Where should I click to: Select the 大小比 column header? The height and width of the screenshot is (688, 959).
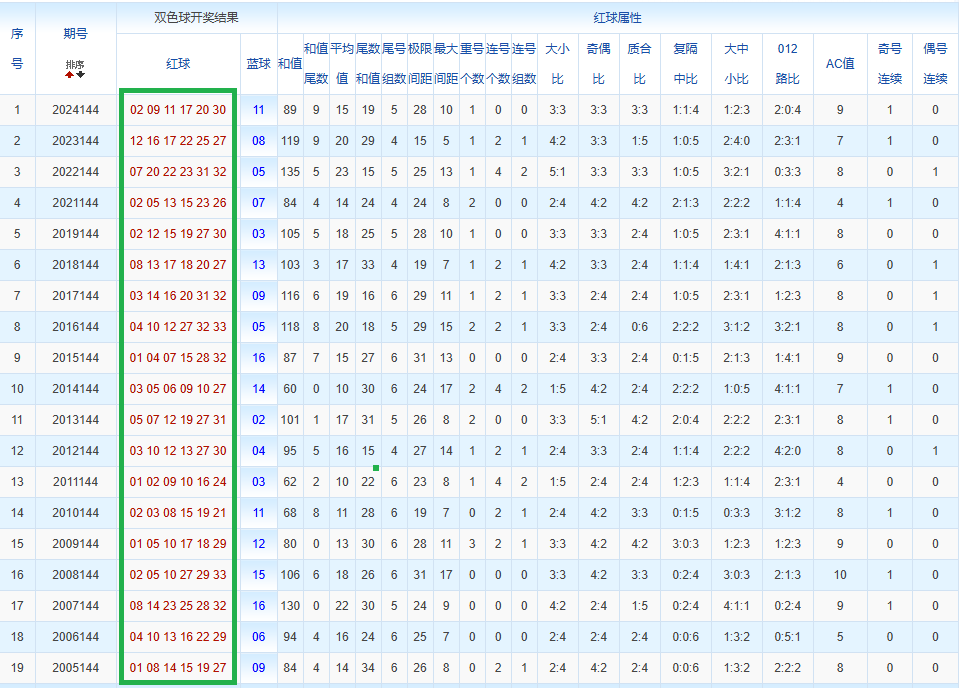pyautogui.click(x=557, y=64)
